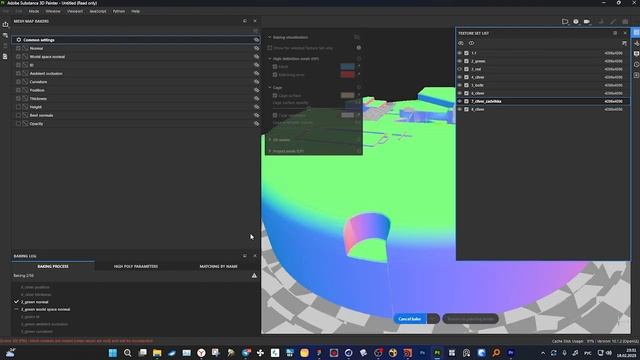Image resolution: width=640 pixels, height=360 pixels.
Task: Click the right-side icon in the Ambient occlusion row
Action: (256, 73)
